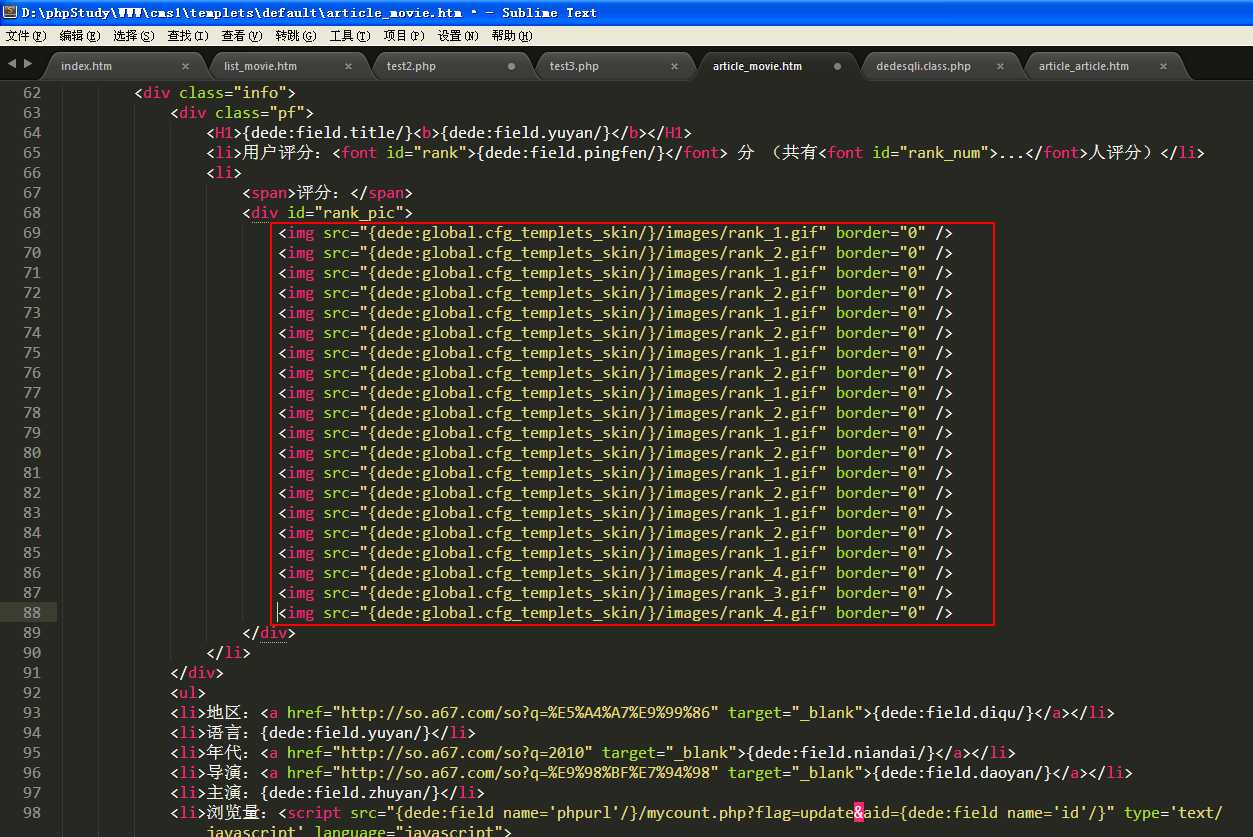Viewport: 1253px width, 837px height.
Task: Click unsaved dot on test2.php tab
Action: click(x=512, y=66)
